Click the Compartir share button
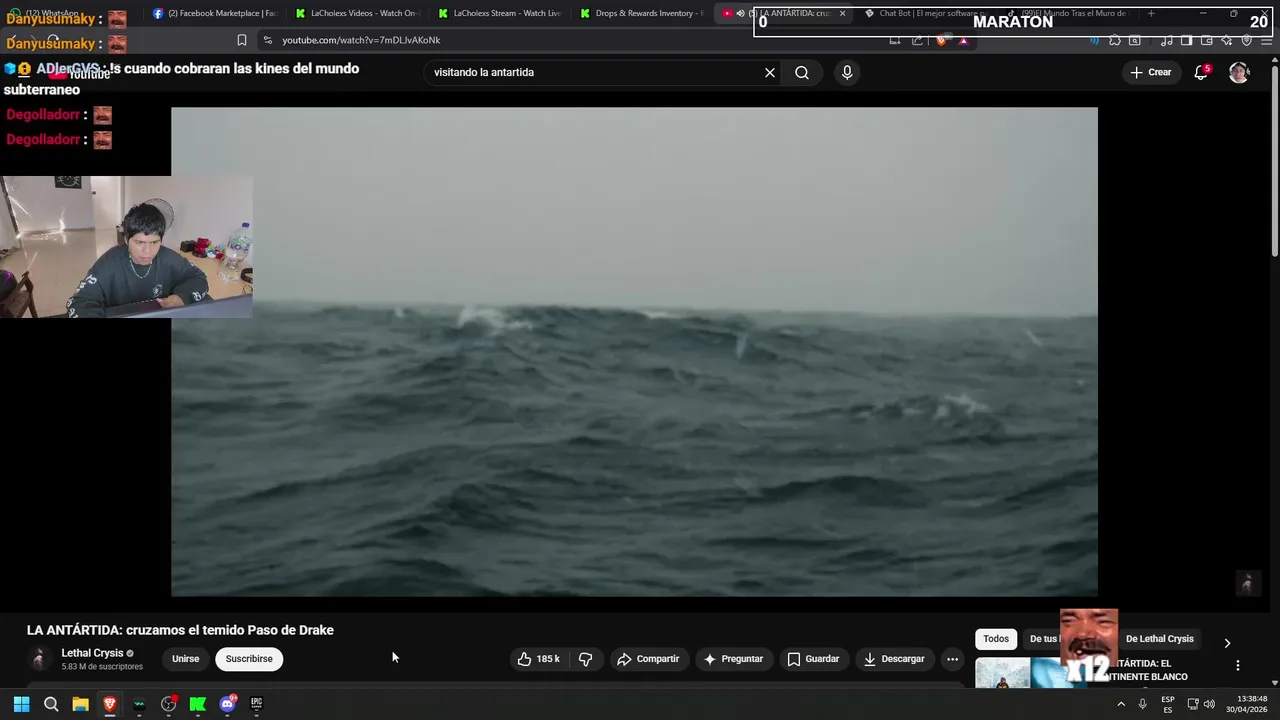This screenshot has width=1280, height=720. click(648, 659)
